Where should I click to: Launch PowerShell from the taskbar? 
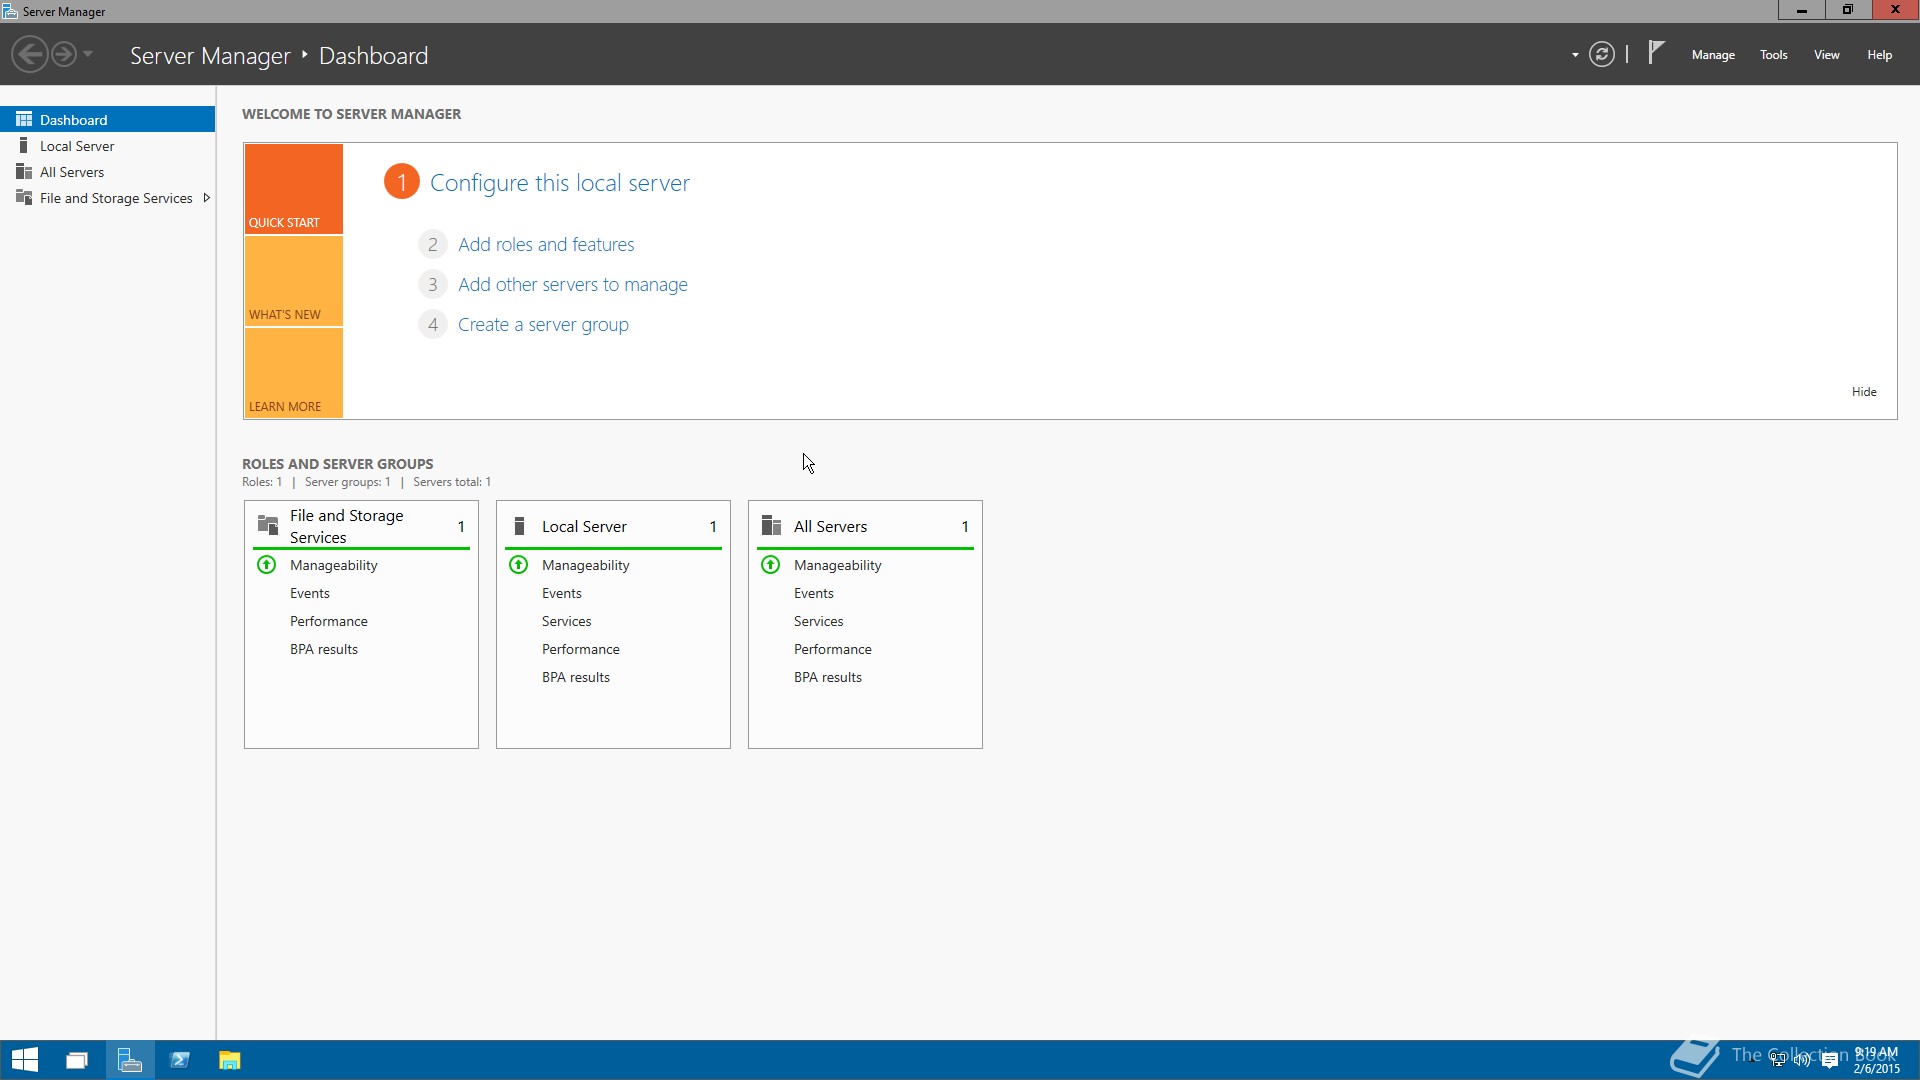coord(180,1060)
